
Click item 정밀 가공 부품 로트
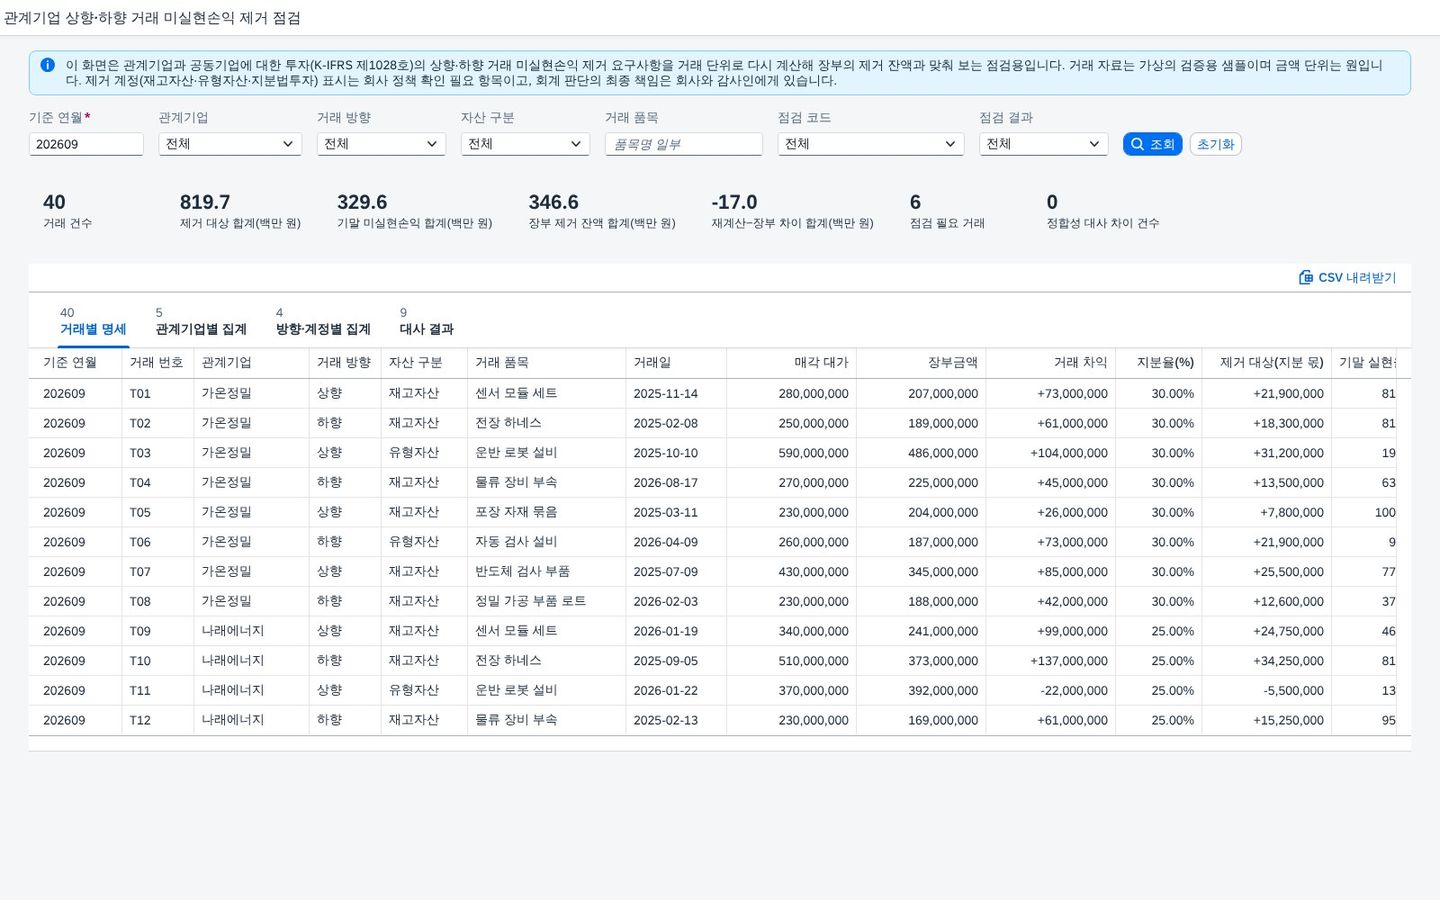coord(530,602)
